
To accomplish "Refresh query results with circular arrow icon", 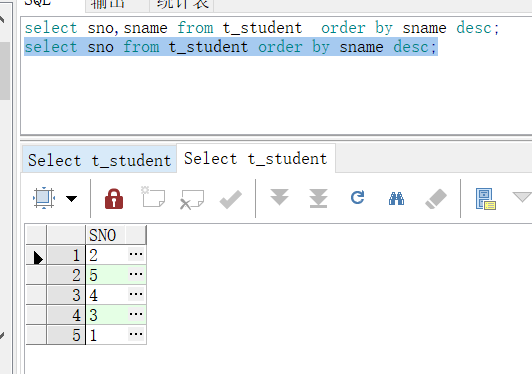I will [357, 197].
